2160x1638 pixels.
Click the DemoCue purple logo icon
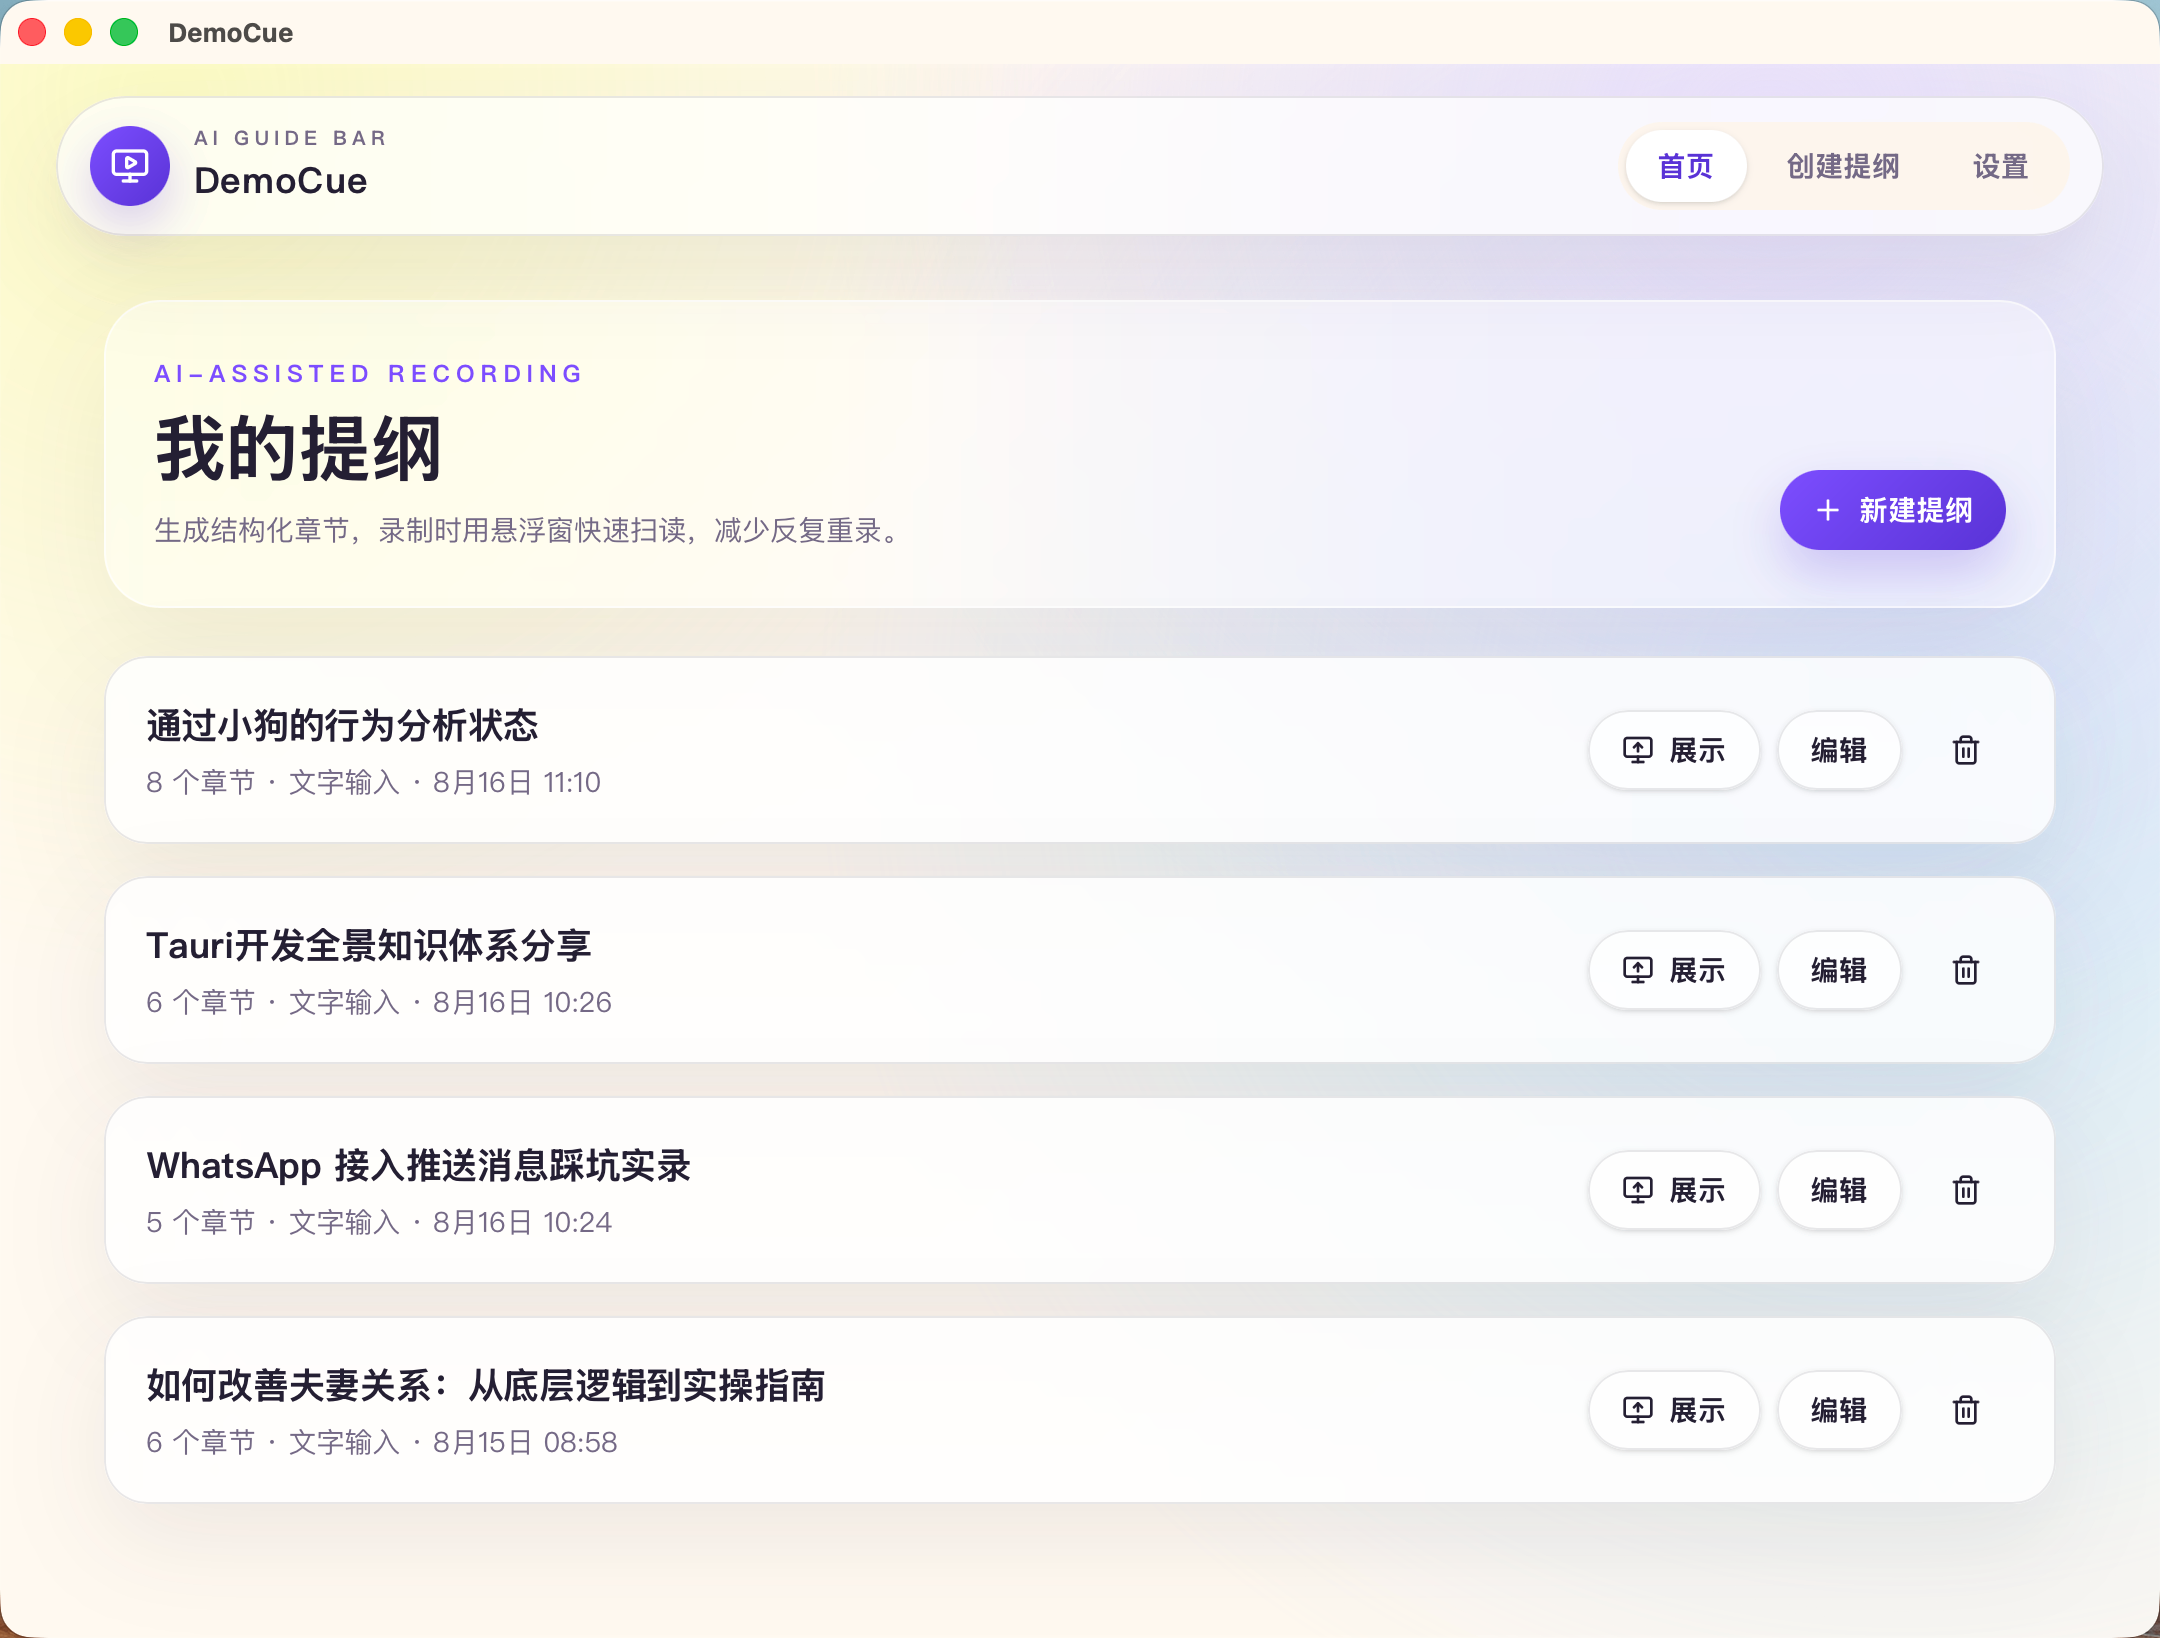click(130, 166)
